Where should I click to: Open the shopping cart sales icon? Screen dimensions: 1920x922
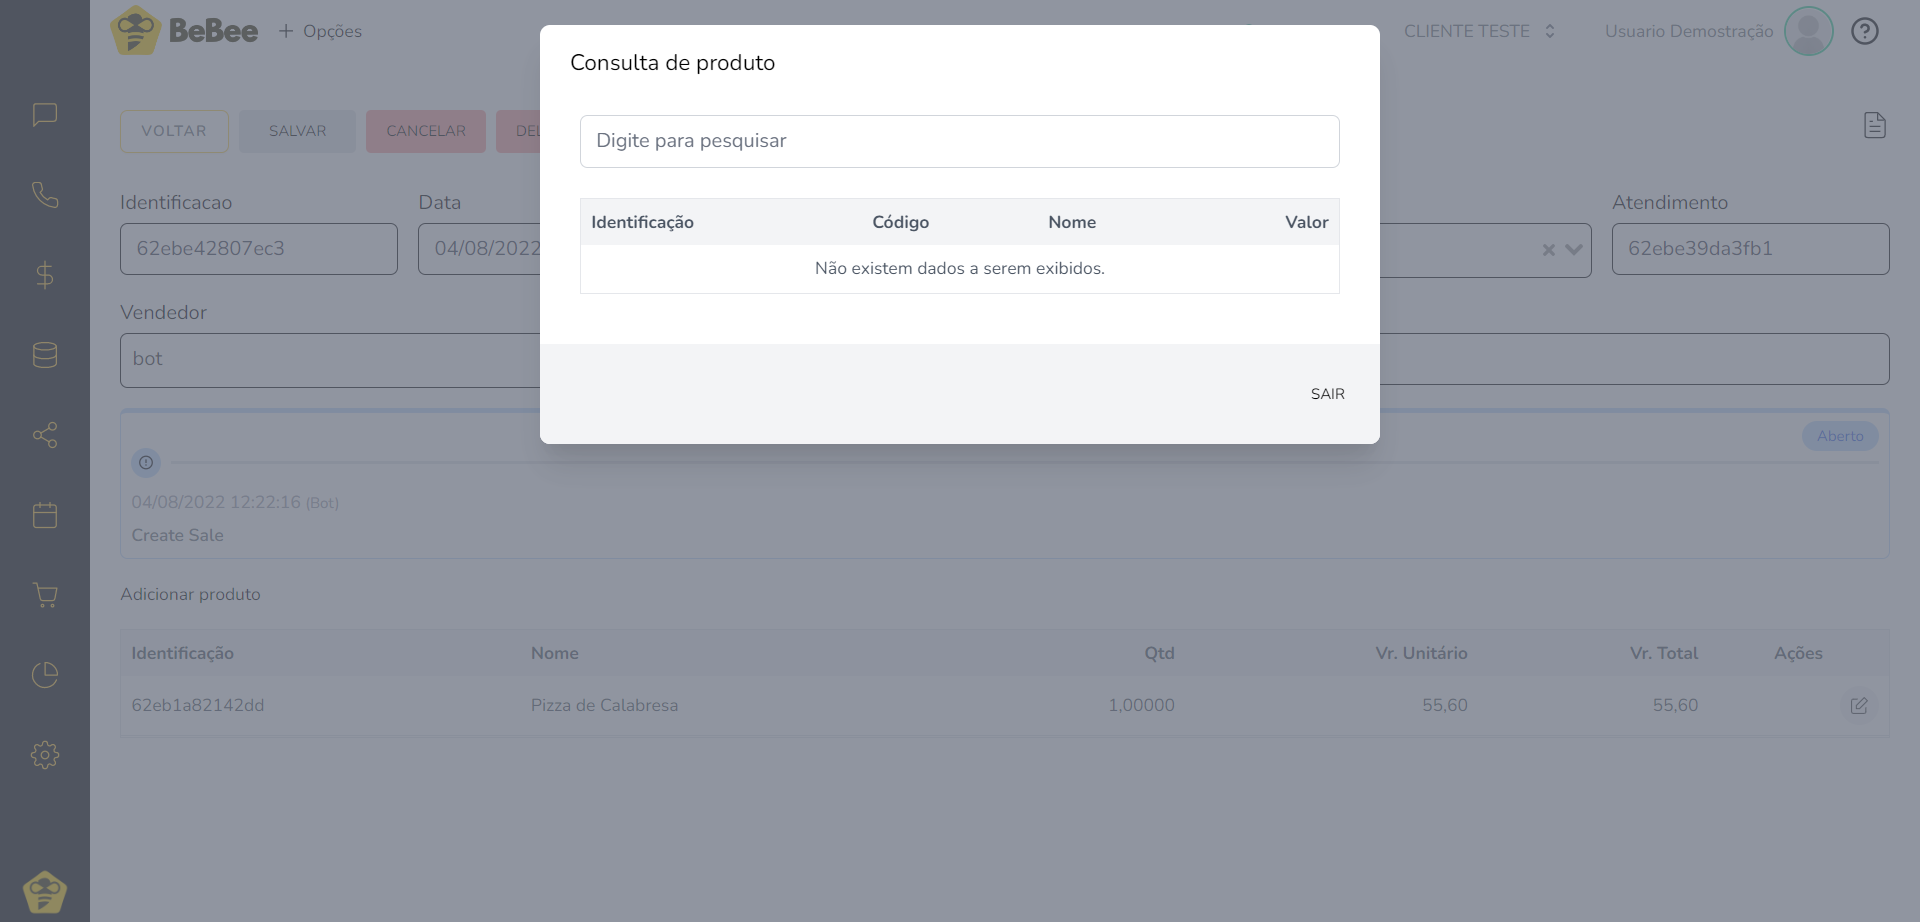click(x=45, y=595)
